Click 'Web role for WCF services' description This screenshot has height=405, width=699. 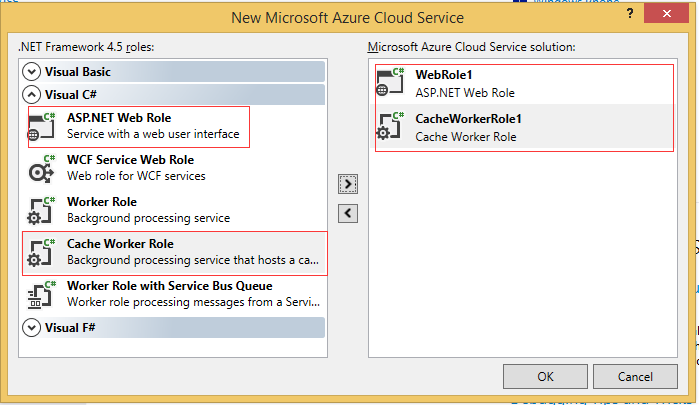136,176
